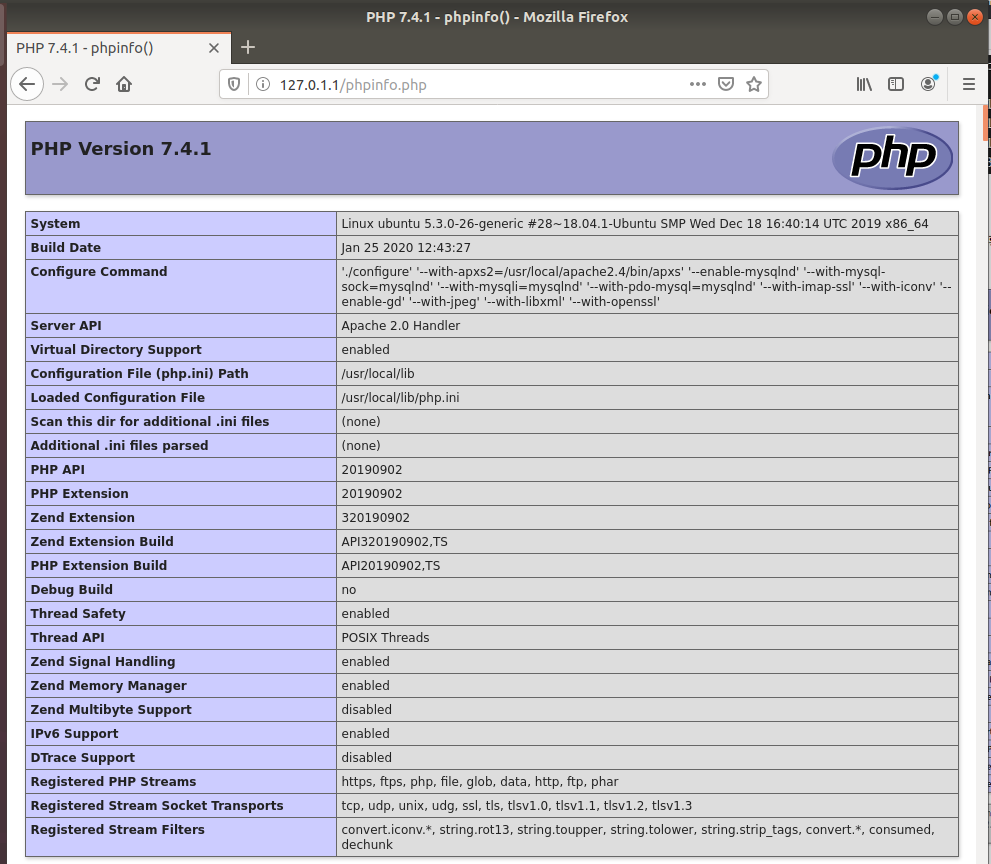Image resolution: width=991 pixels, height=864 pixels.
Task: Click the Jan 25 2020 build date value
Action: [406, 248]
